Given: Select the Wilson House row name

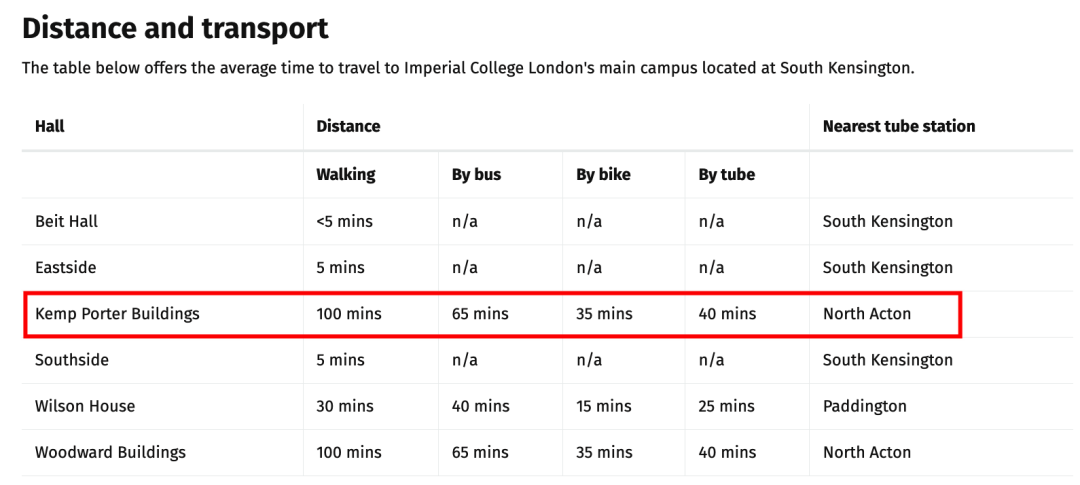Looking at the screenshot, I should [85, 406].
